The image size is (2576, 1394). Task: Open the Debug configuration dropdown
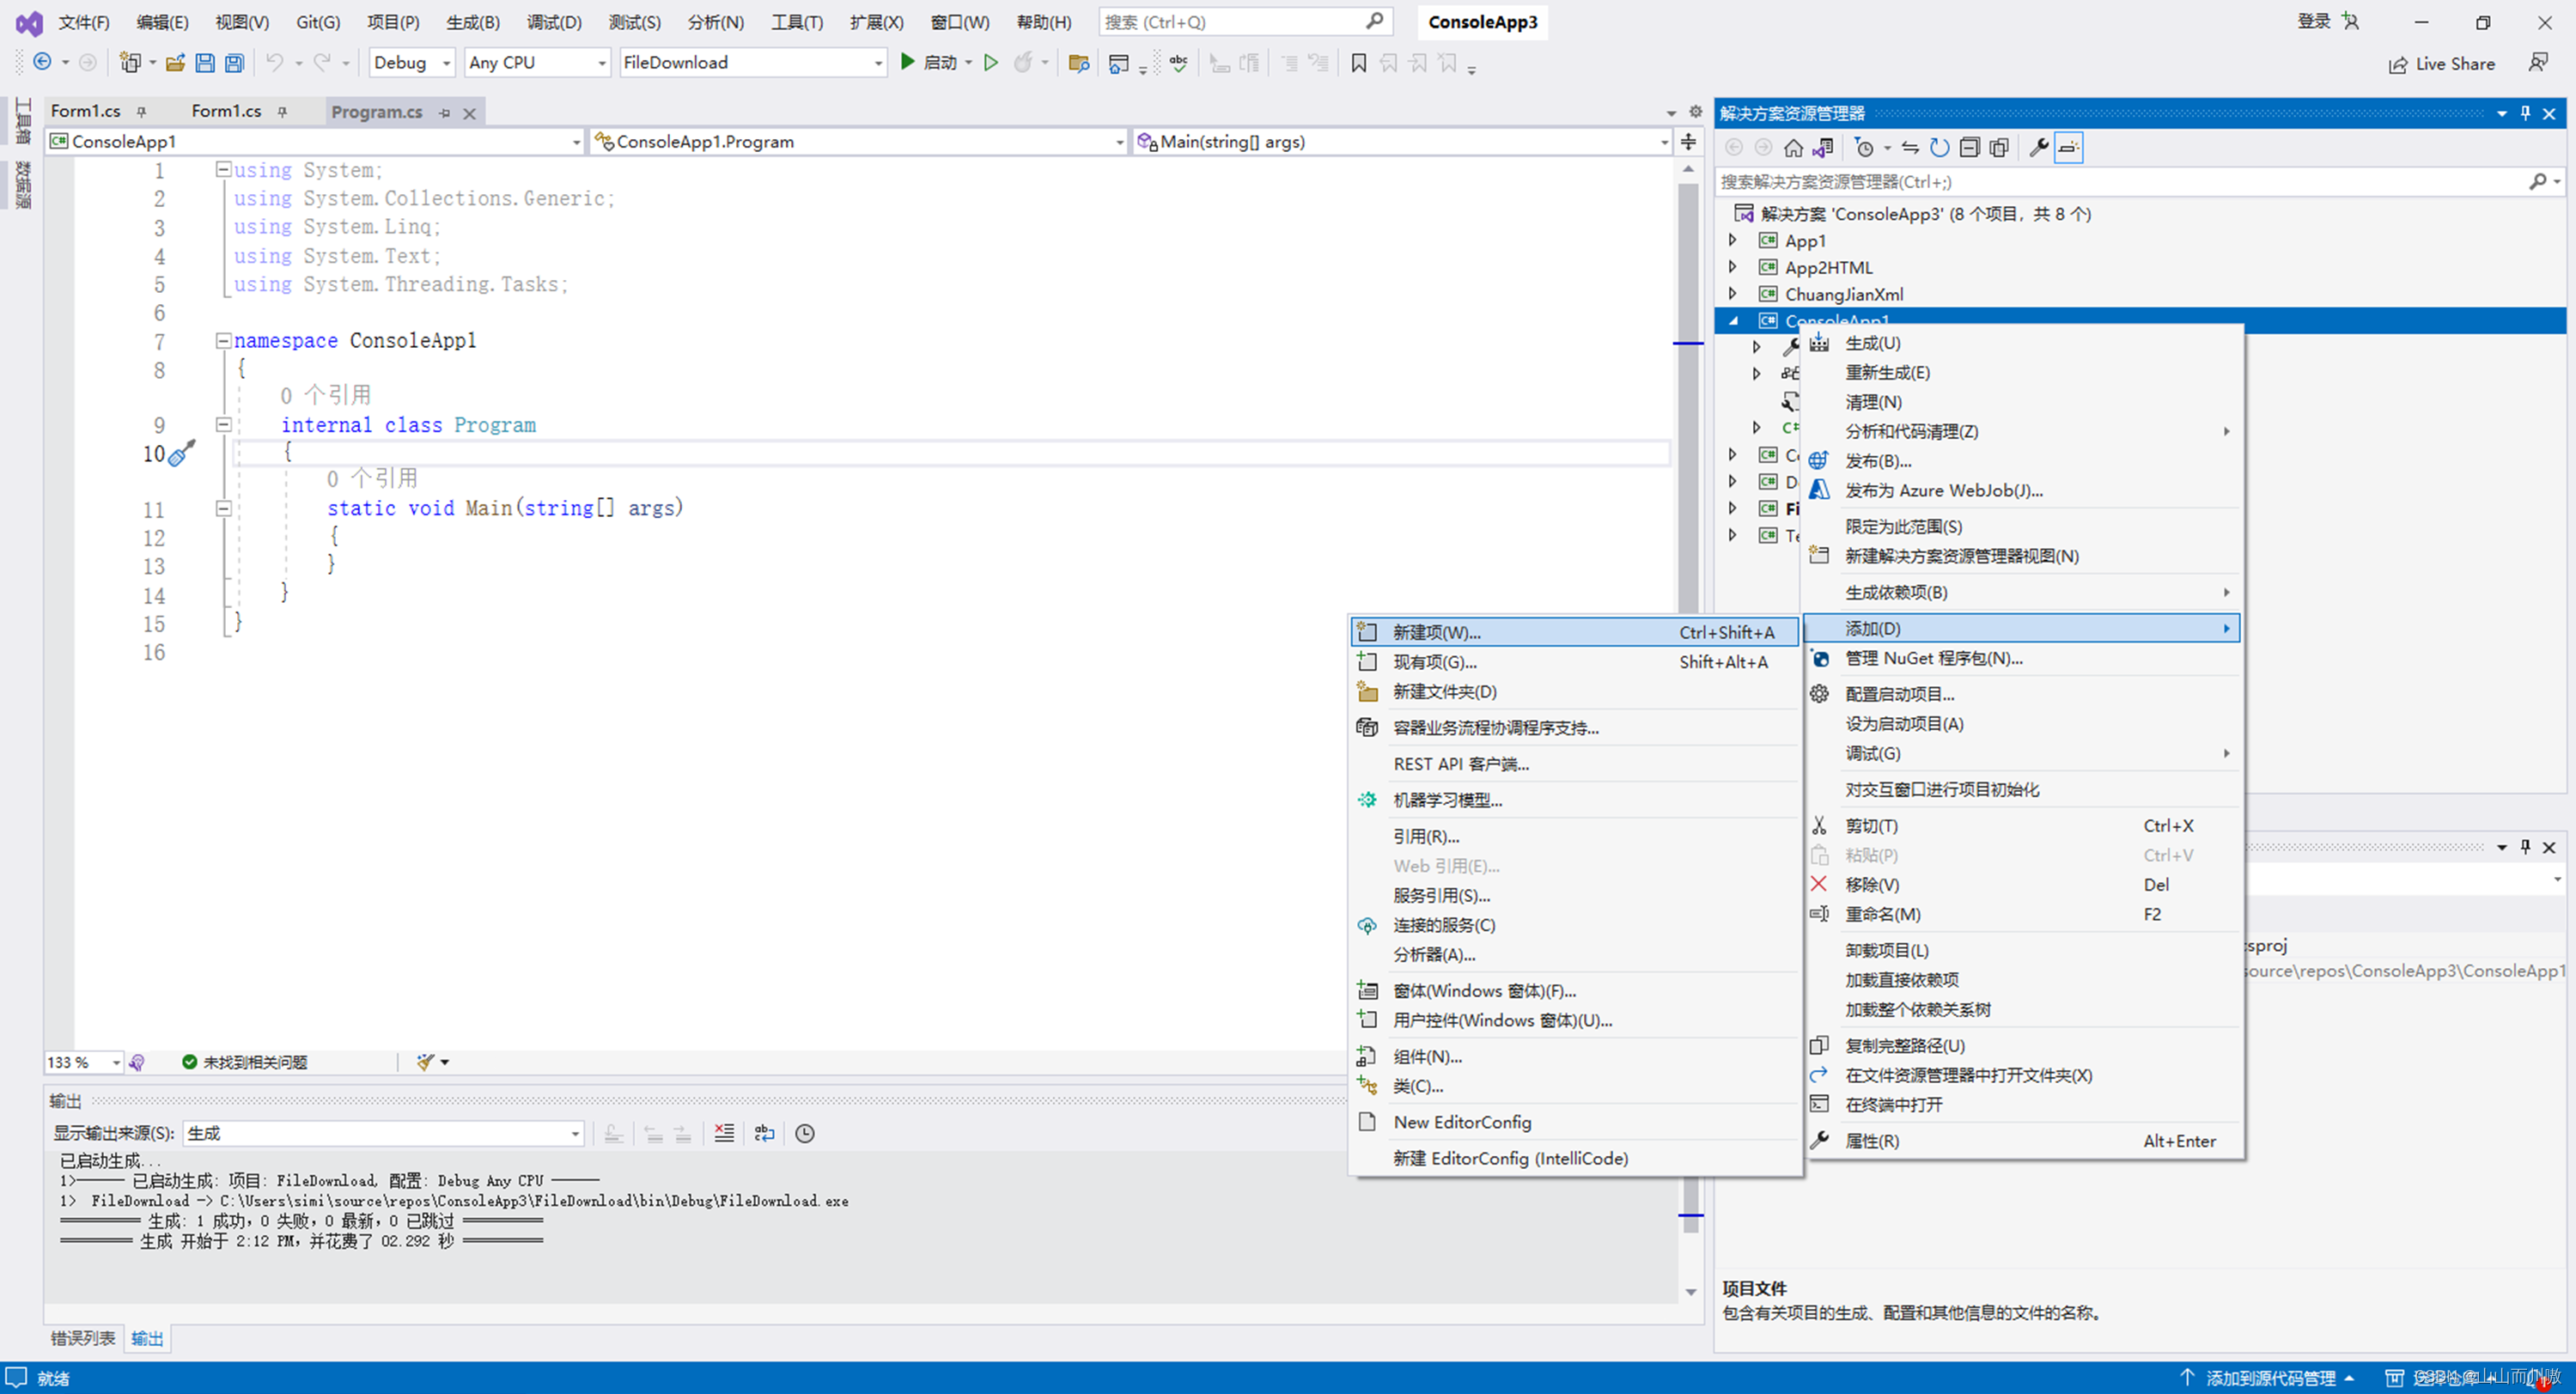pos(446,63)
